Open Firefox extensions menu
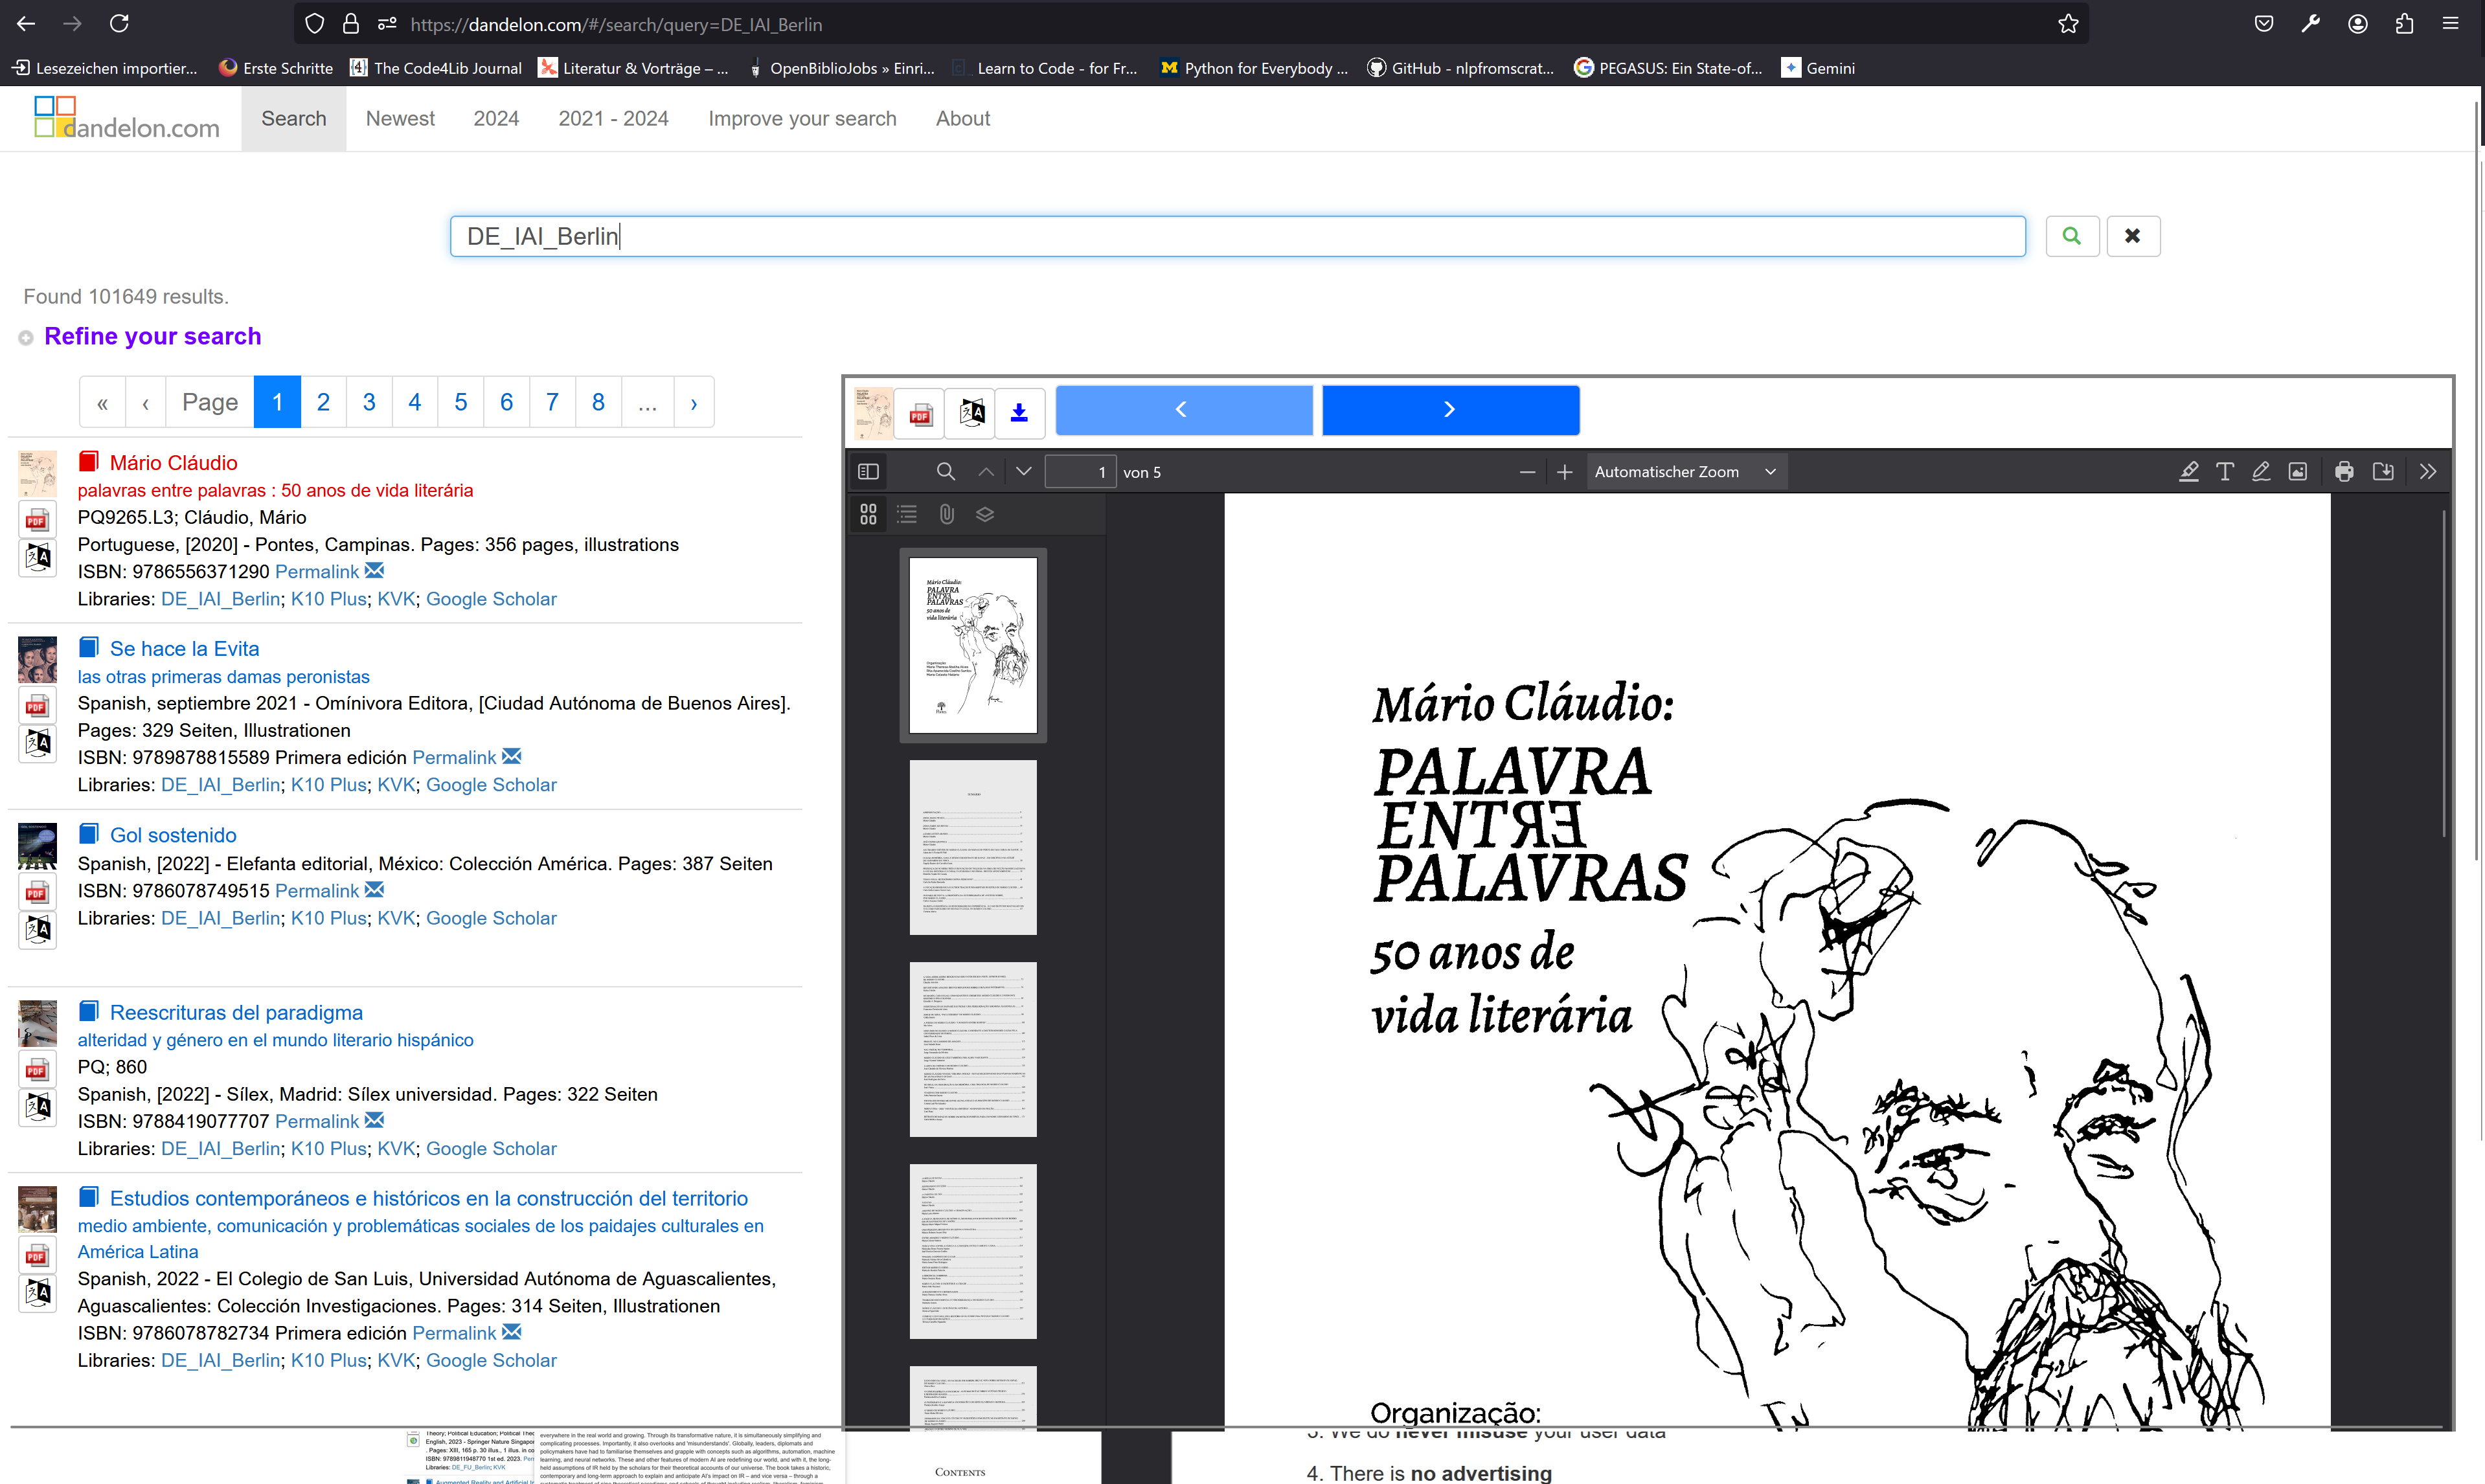This screenshot has height=1484, width=2485. click(x=2404, y=24)
